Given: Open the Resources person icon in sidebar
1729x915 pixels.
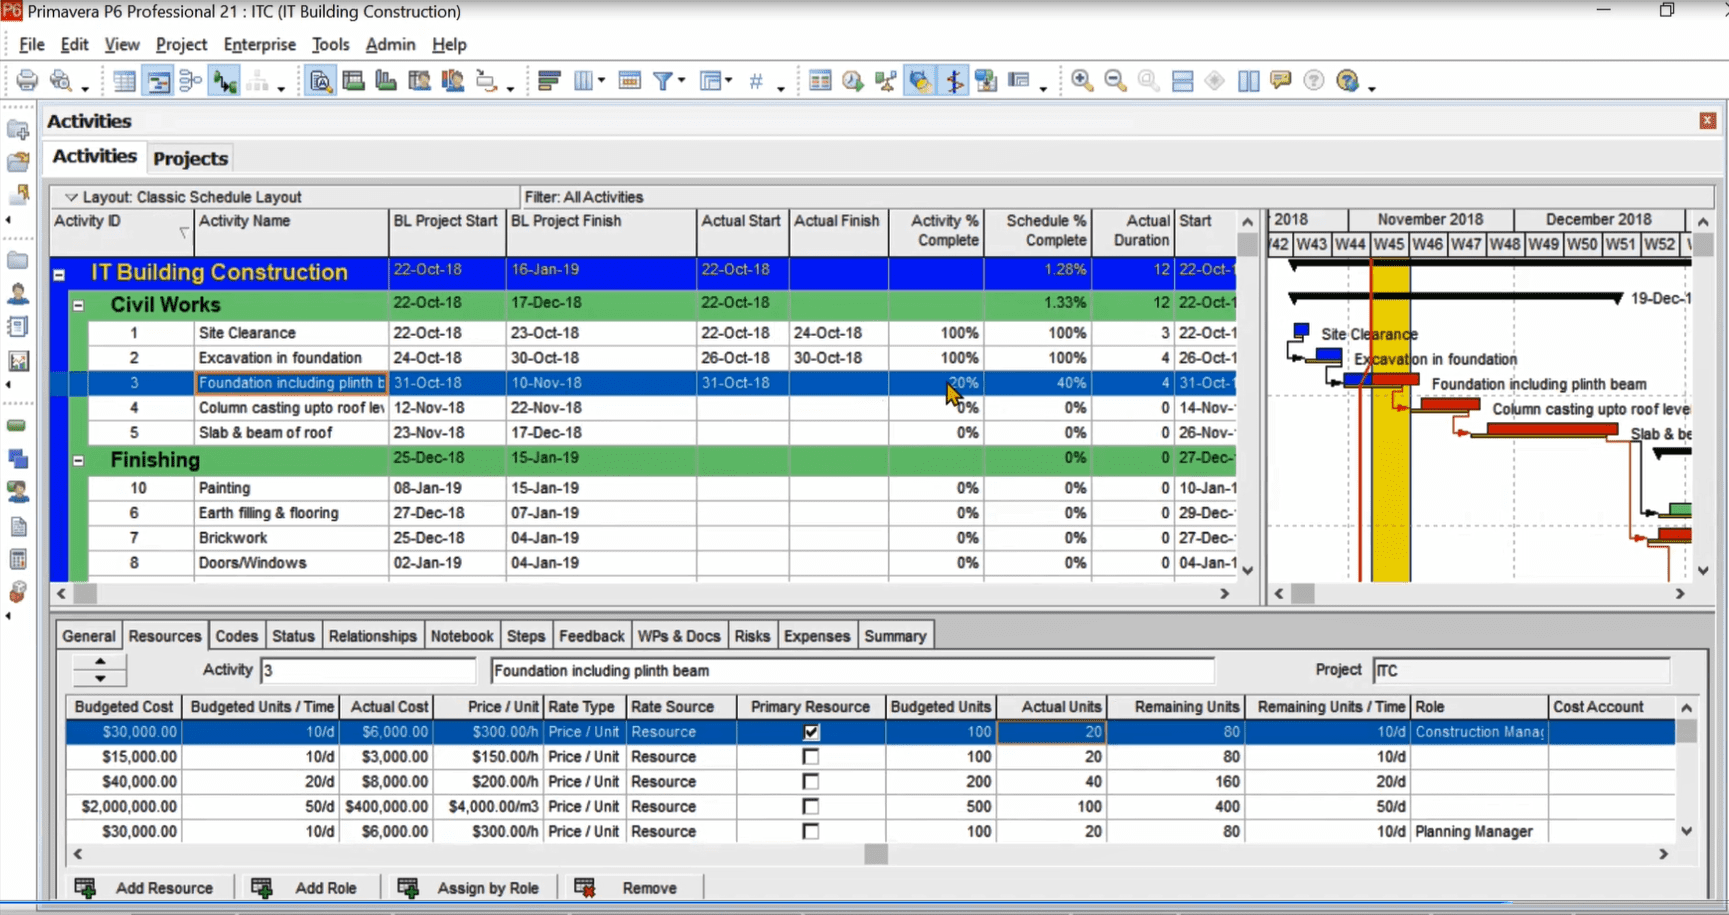Looking at the screenshot, I should point(18,294).
